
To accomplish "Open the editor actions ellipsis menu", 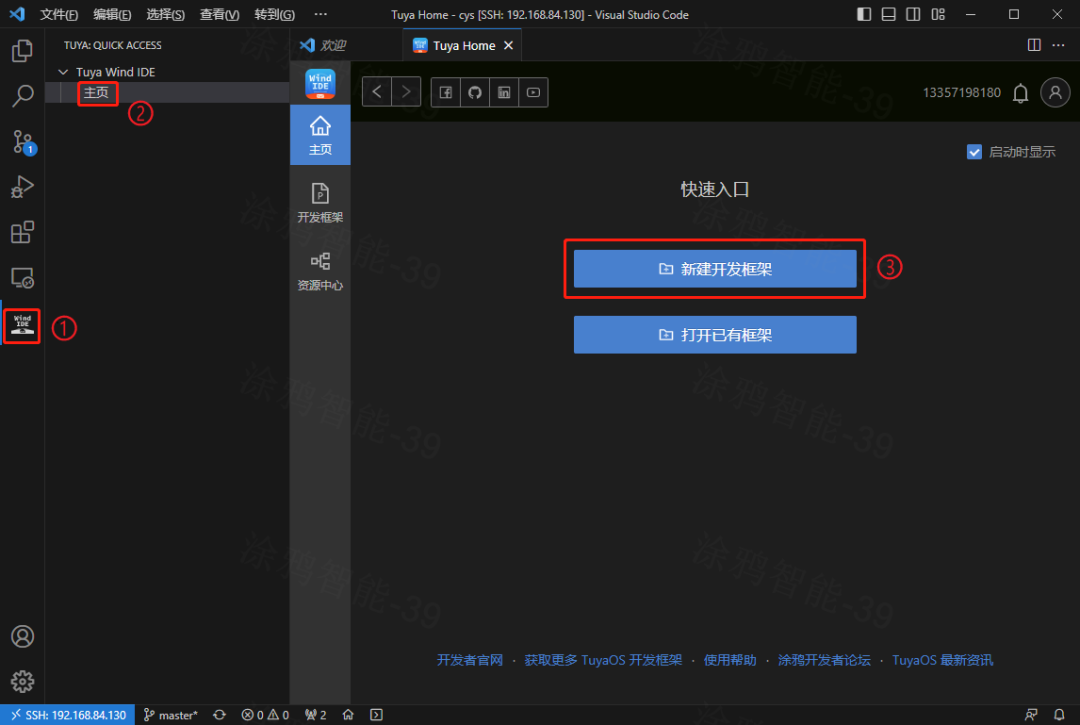I will (x=1057, y=45).
